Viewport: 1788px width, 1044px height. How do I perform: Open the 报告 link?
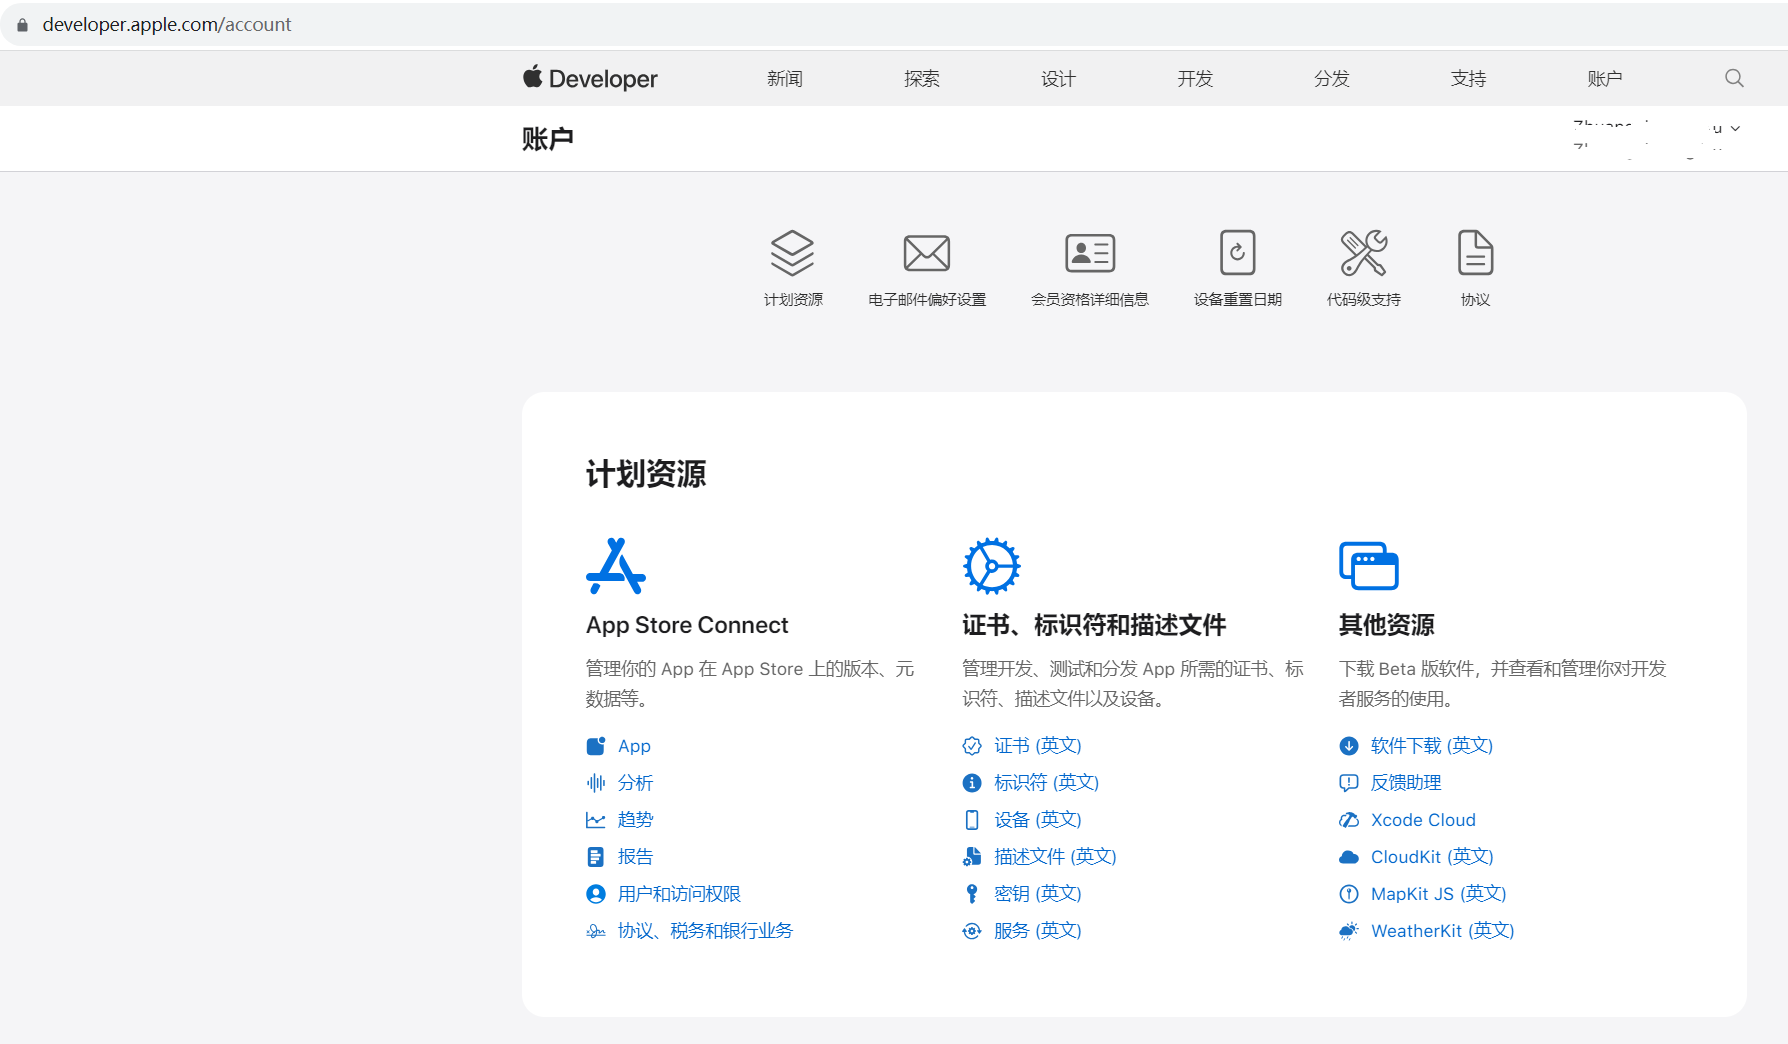point(635,857)
